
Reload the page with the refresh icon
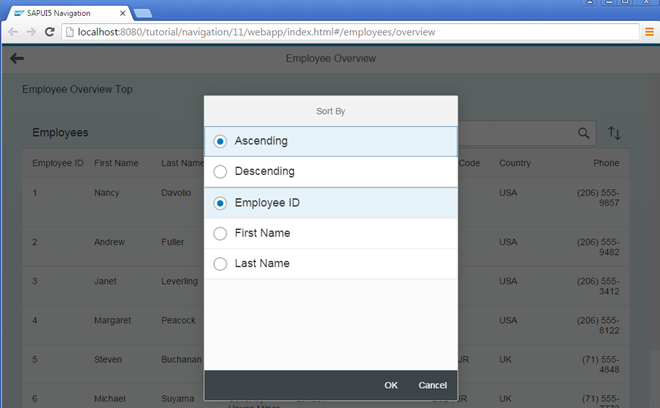[x=50, y=33]
